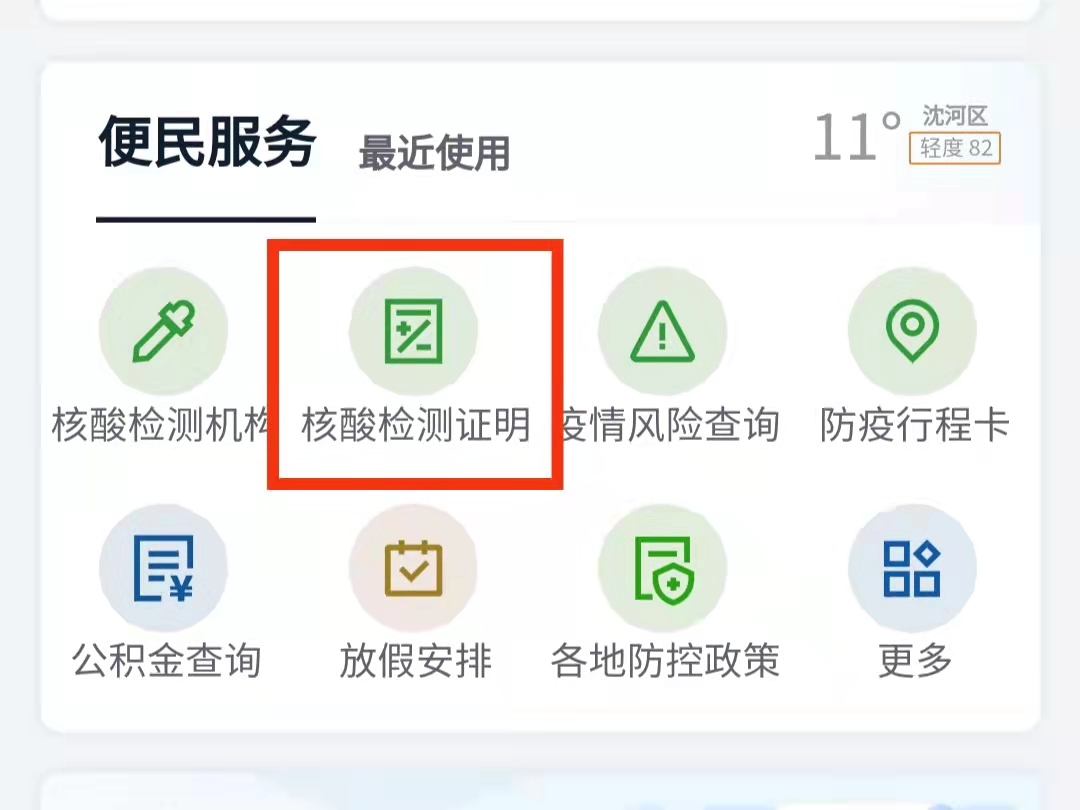The height and width of the screenshot is (810, 1080).
Task: Open the 放假安排 calendar icon
Action: point(413,568)
